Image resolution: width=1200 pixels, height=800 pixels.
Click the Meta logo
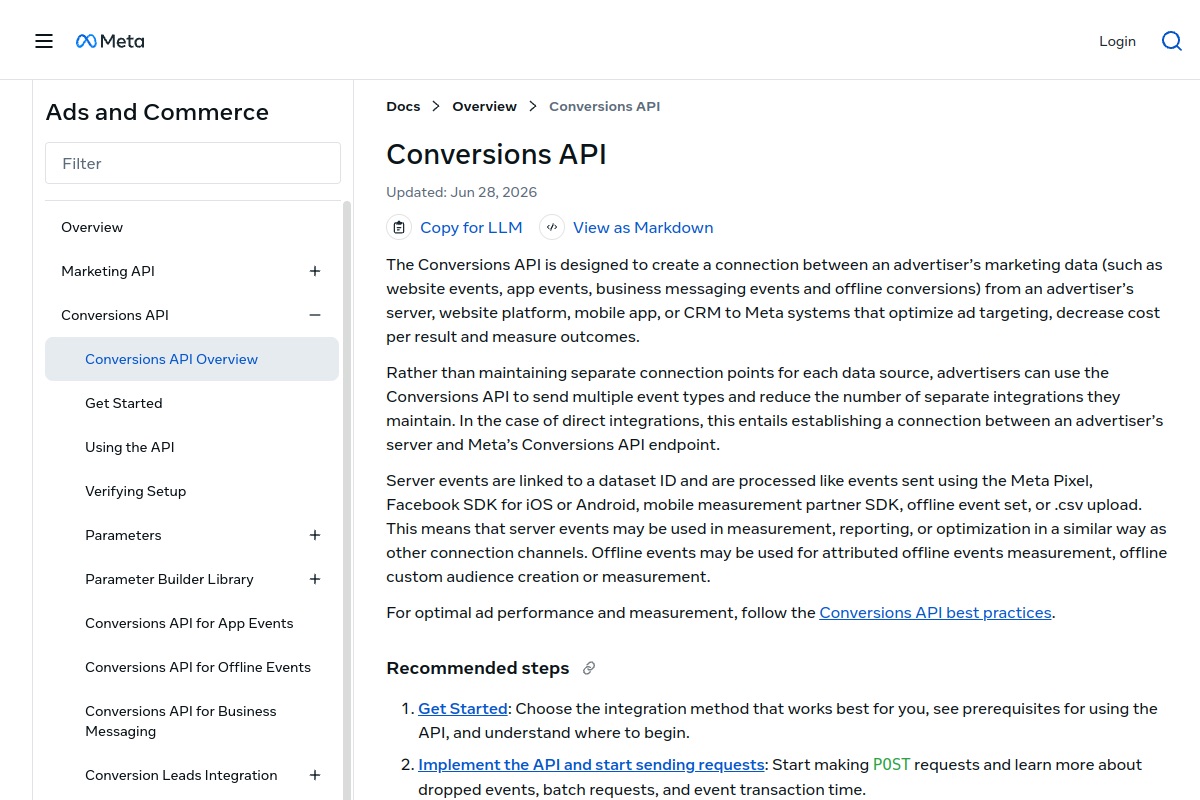[x=110, y=41]
